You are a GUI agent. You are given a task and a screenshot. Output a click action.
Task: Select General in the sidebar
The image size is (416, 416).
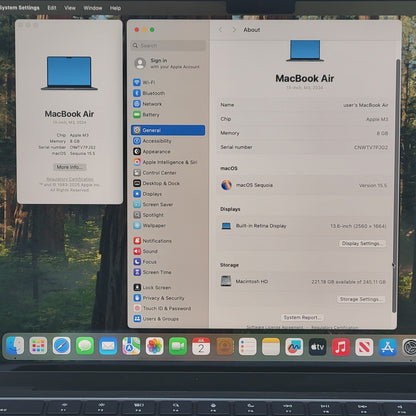tap(168, 130)
